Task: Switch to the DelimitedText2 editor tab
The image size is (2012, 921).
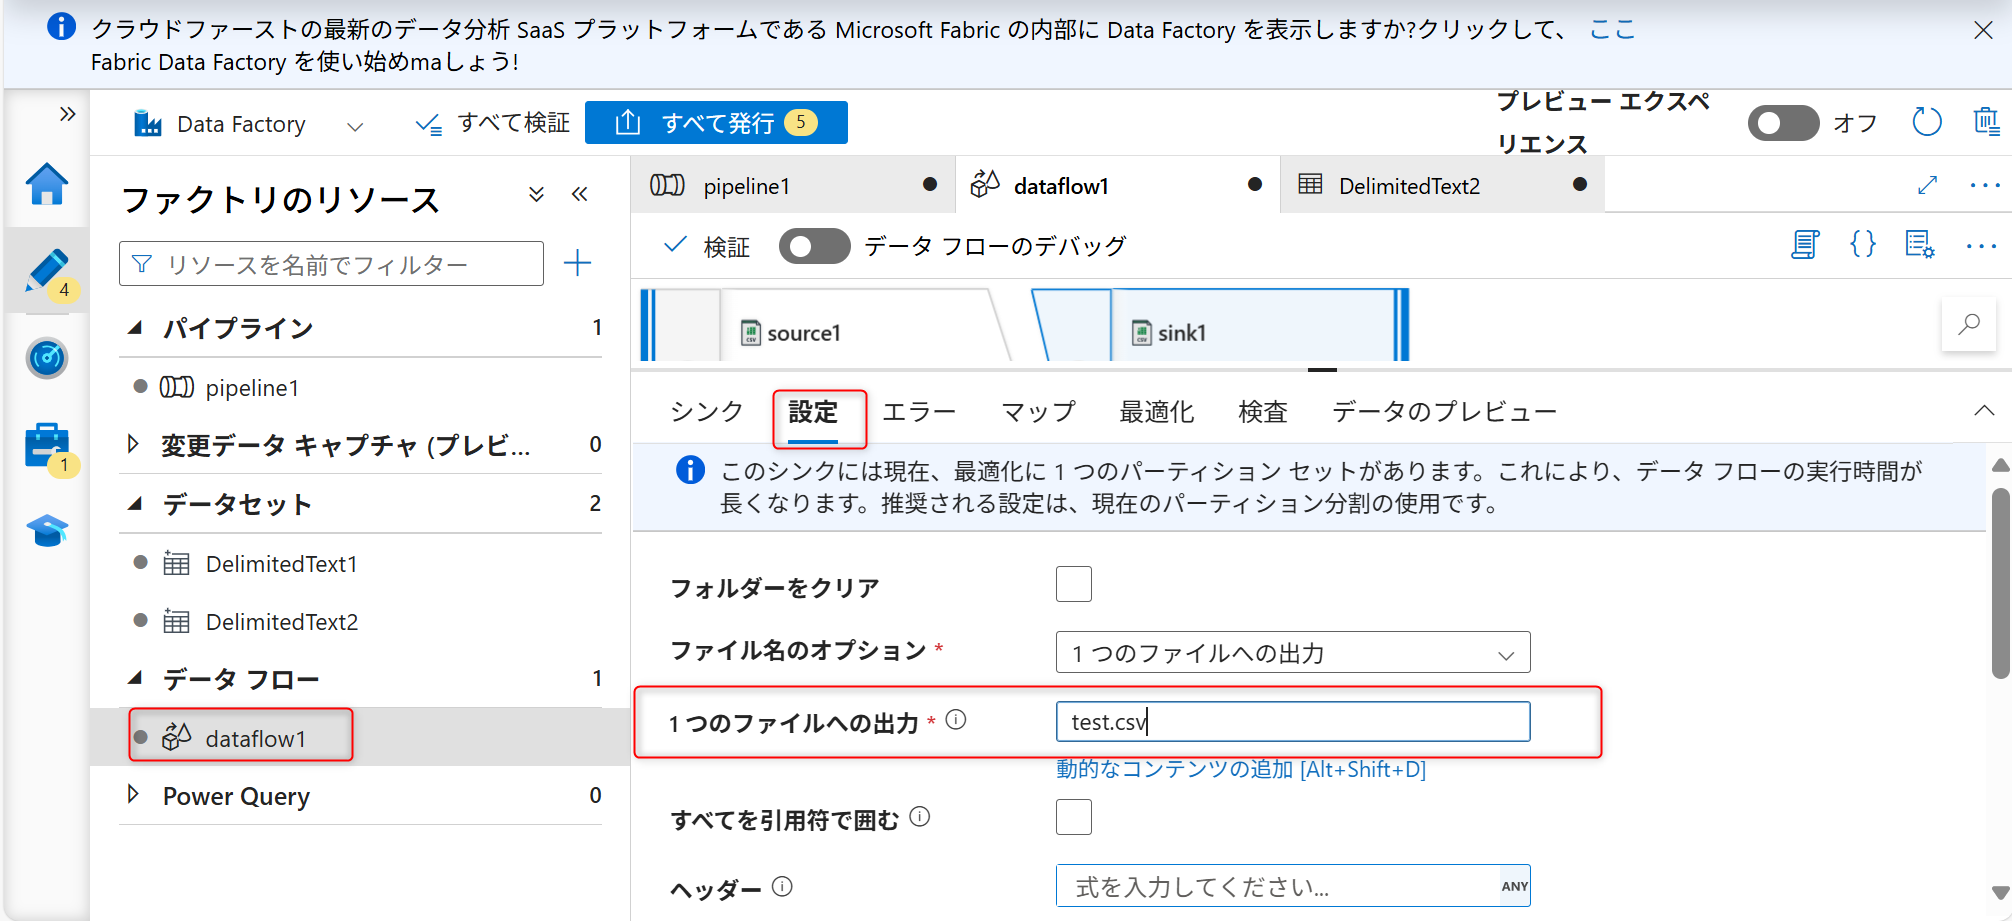Action: pyautogui.click(x=1409, y=185)
